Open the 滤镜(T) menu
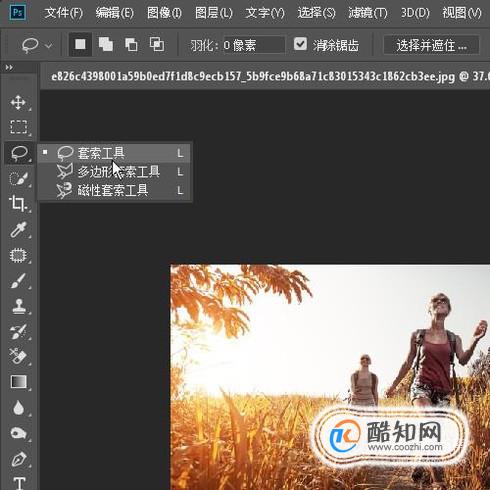Screen dimensions: 490x490 368,13
